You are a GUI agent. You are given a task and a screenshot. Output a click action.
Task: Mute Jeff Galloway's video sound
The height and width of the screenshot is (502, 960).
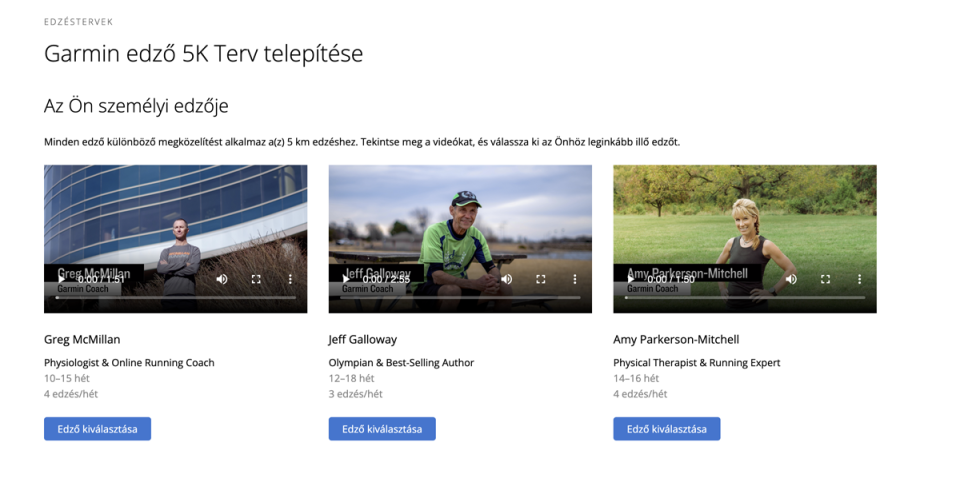click(x=506, y=279)
